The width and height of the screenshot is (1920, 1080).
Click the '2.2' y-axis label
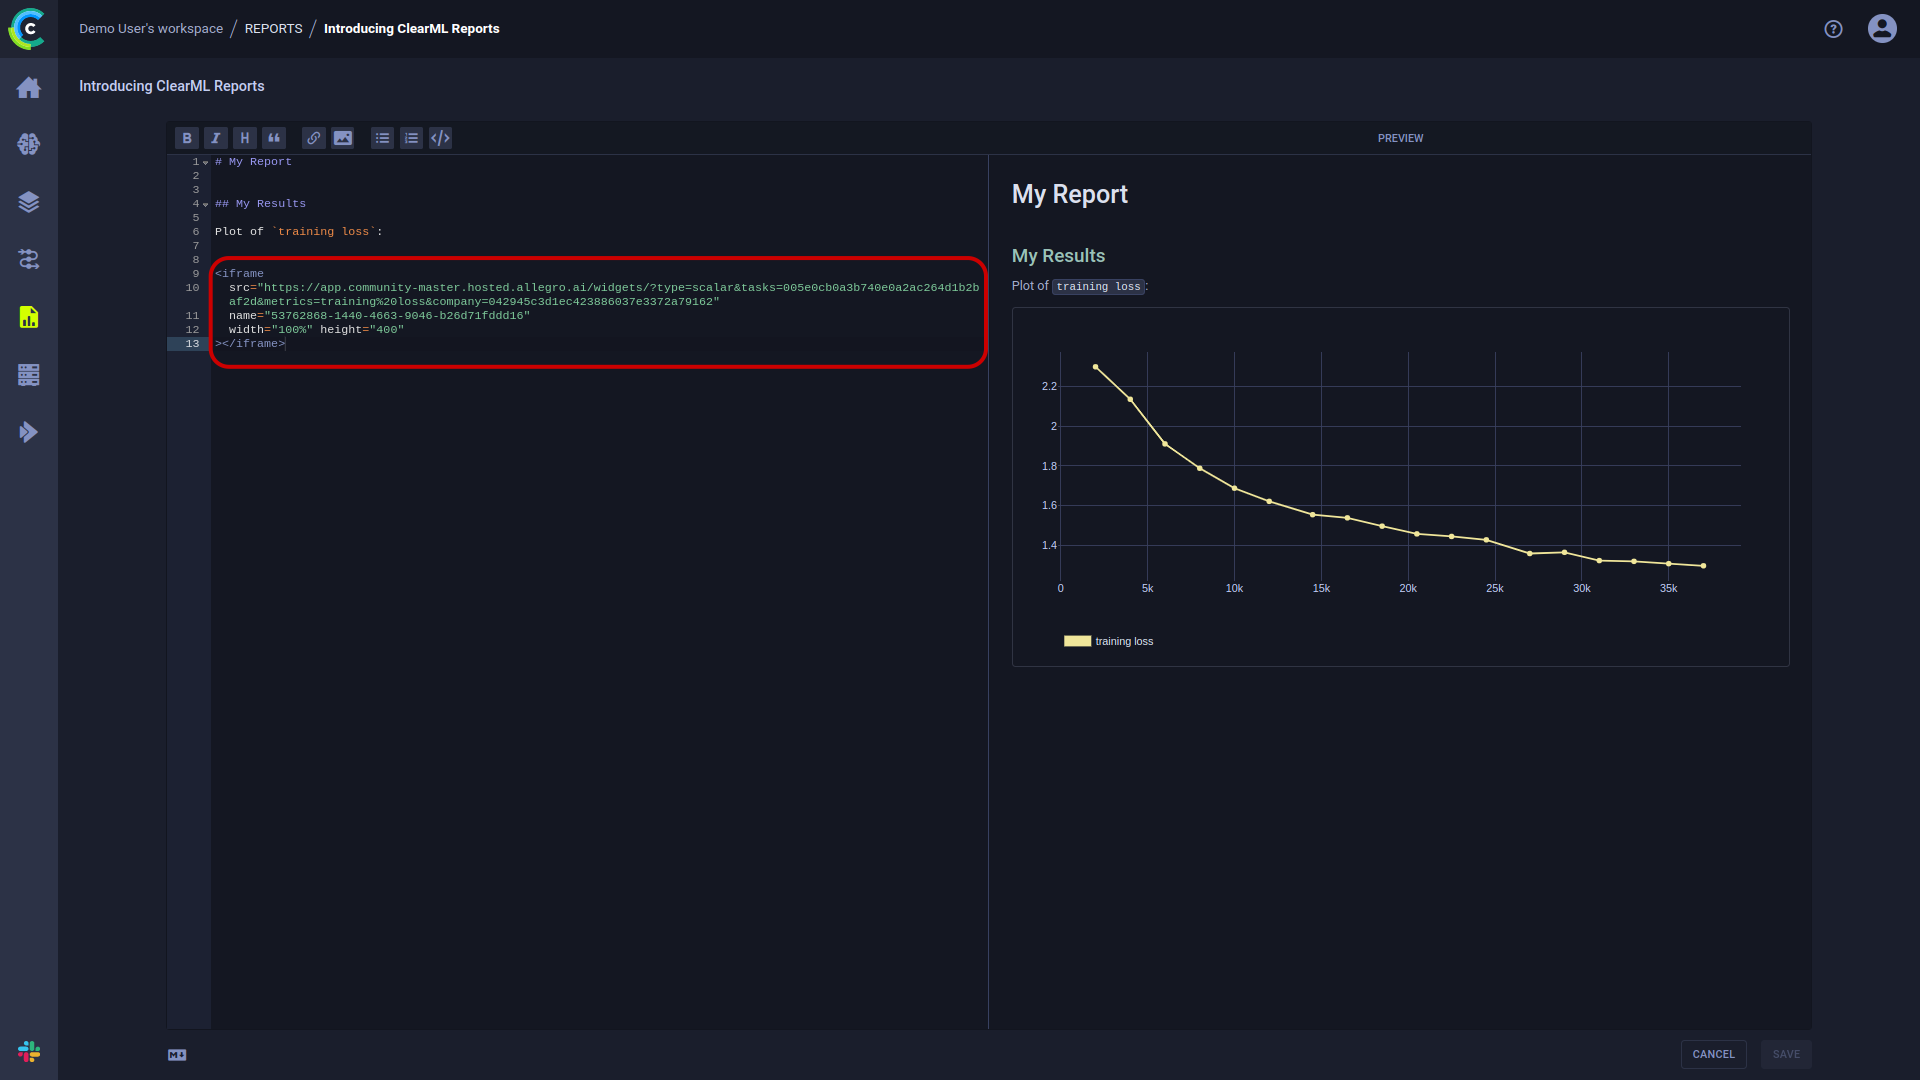[x=1049, y=386]
